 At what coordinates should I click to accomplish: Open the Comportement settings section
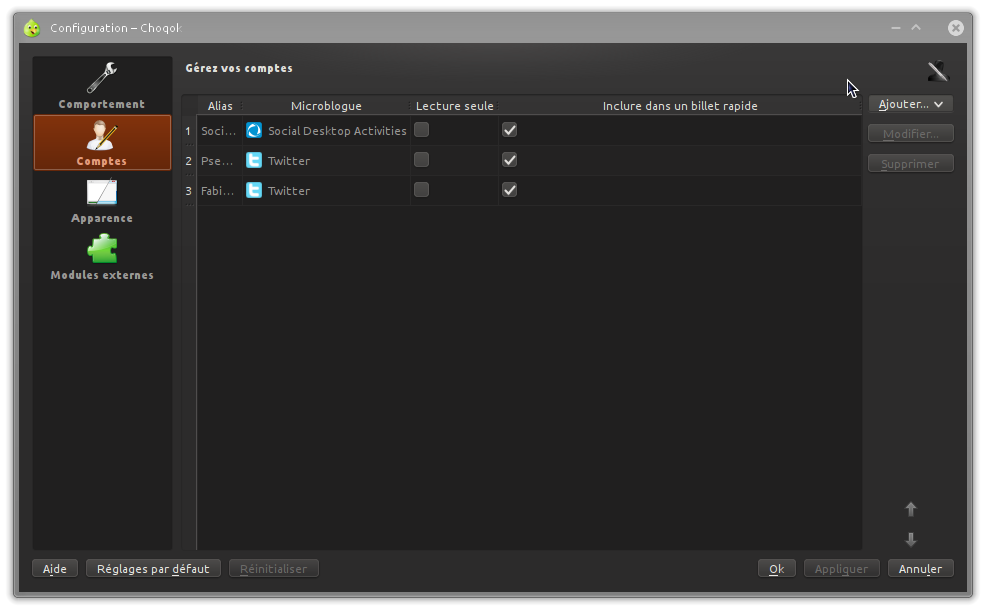102,85
